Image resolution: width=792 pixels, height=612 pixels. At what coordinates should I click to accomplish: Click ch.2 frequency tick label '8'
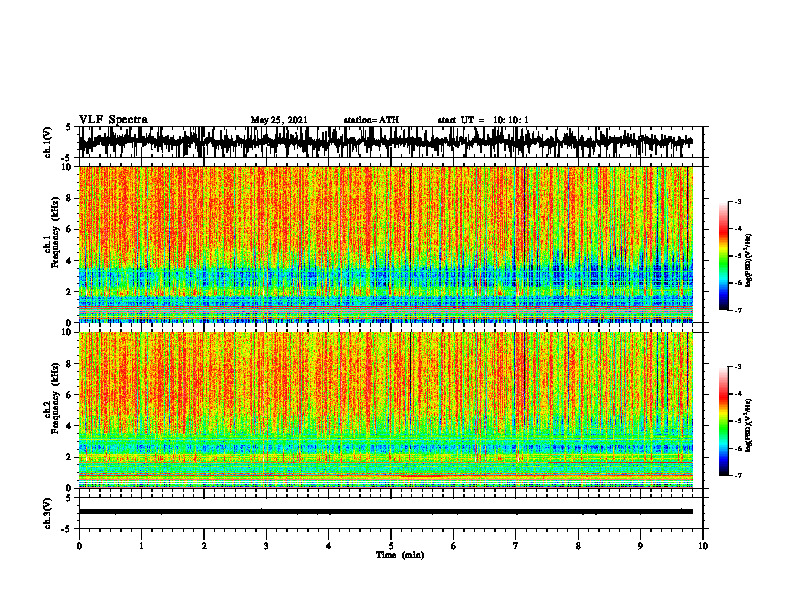tap(70, 364)
